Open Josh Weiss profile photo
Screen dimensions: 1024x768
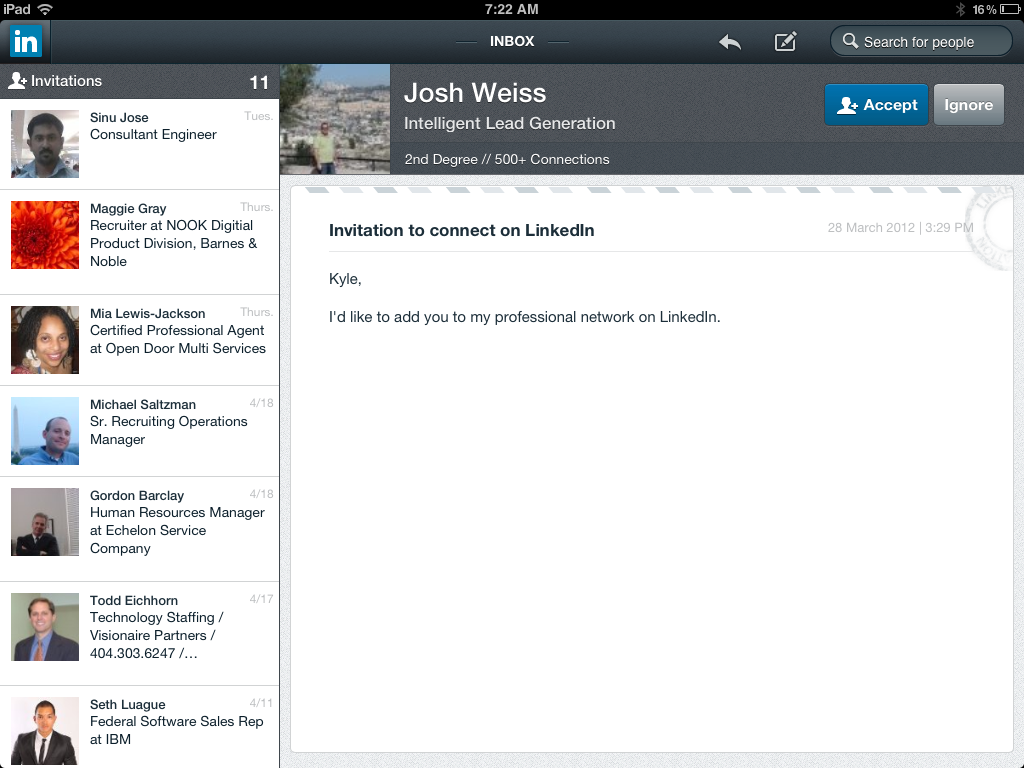pyautogui.click(x=335, y=119)
